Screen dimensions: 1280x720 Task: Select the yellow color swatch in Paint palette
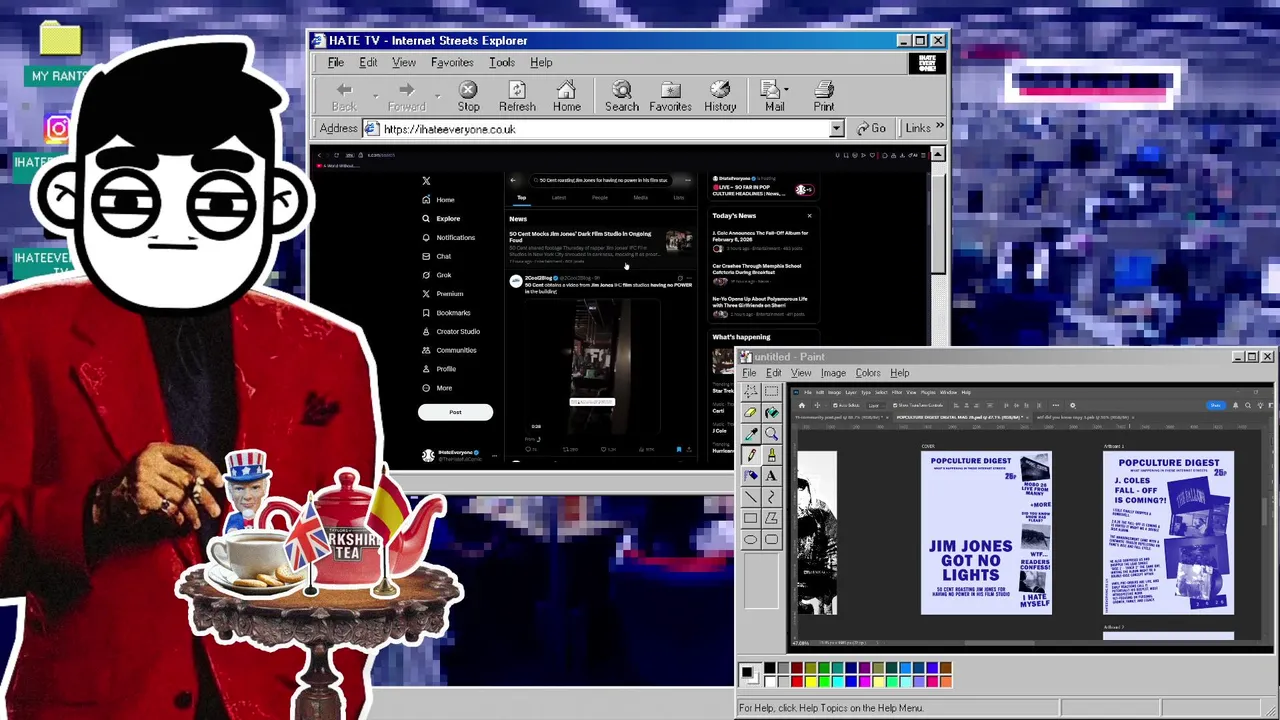pyautogui.click(x=811, y=681)
